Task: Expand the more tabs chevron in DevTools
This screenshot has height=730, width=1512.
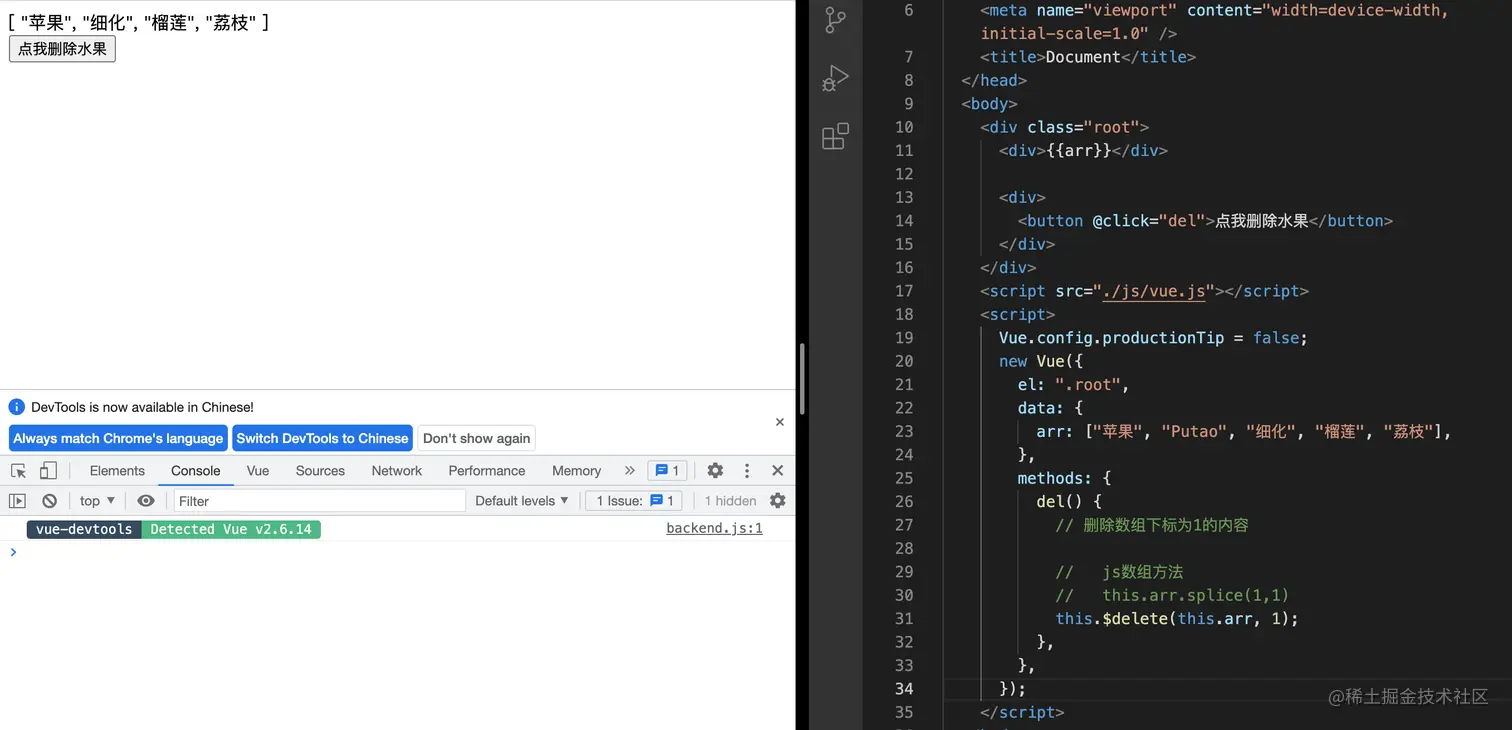Action: pos(629,471)
